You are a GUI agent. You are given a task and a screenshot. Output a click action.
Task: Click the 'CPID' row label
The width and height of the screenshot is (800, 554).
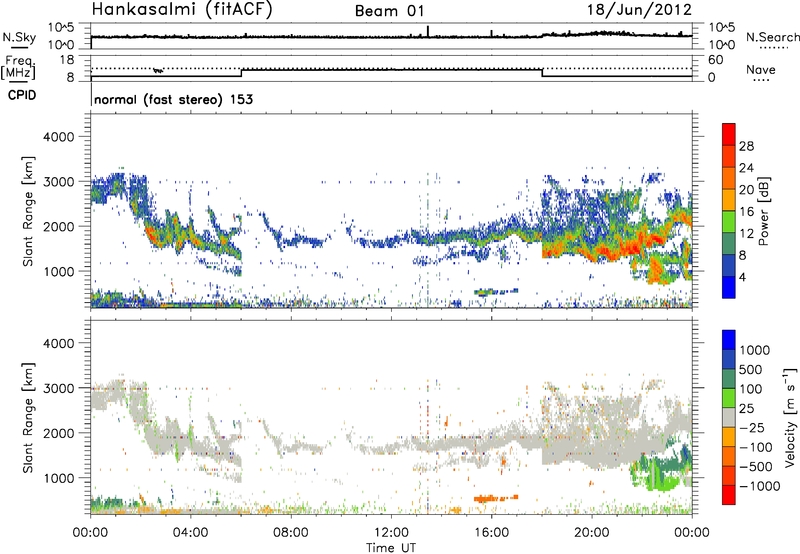pyautogui.click(x=22, y=95)
